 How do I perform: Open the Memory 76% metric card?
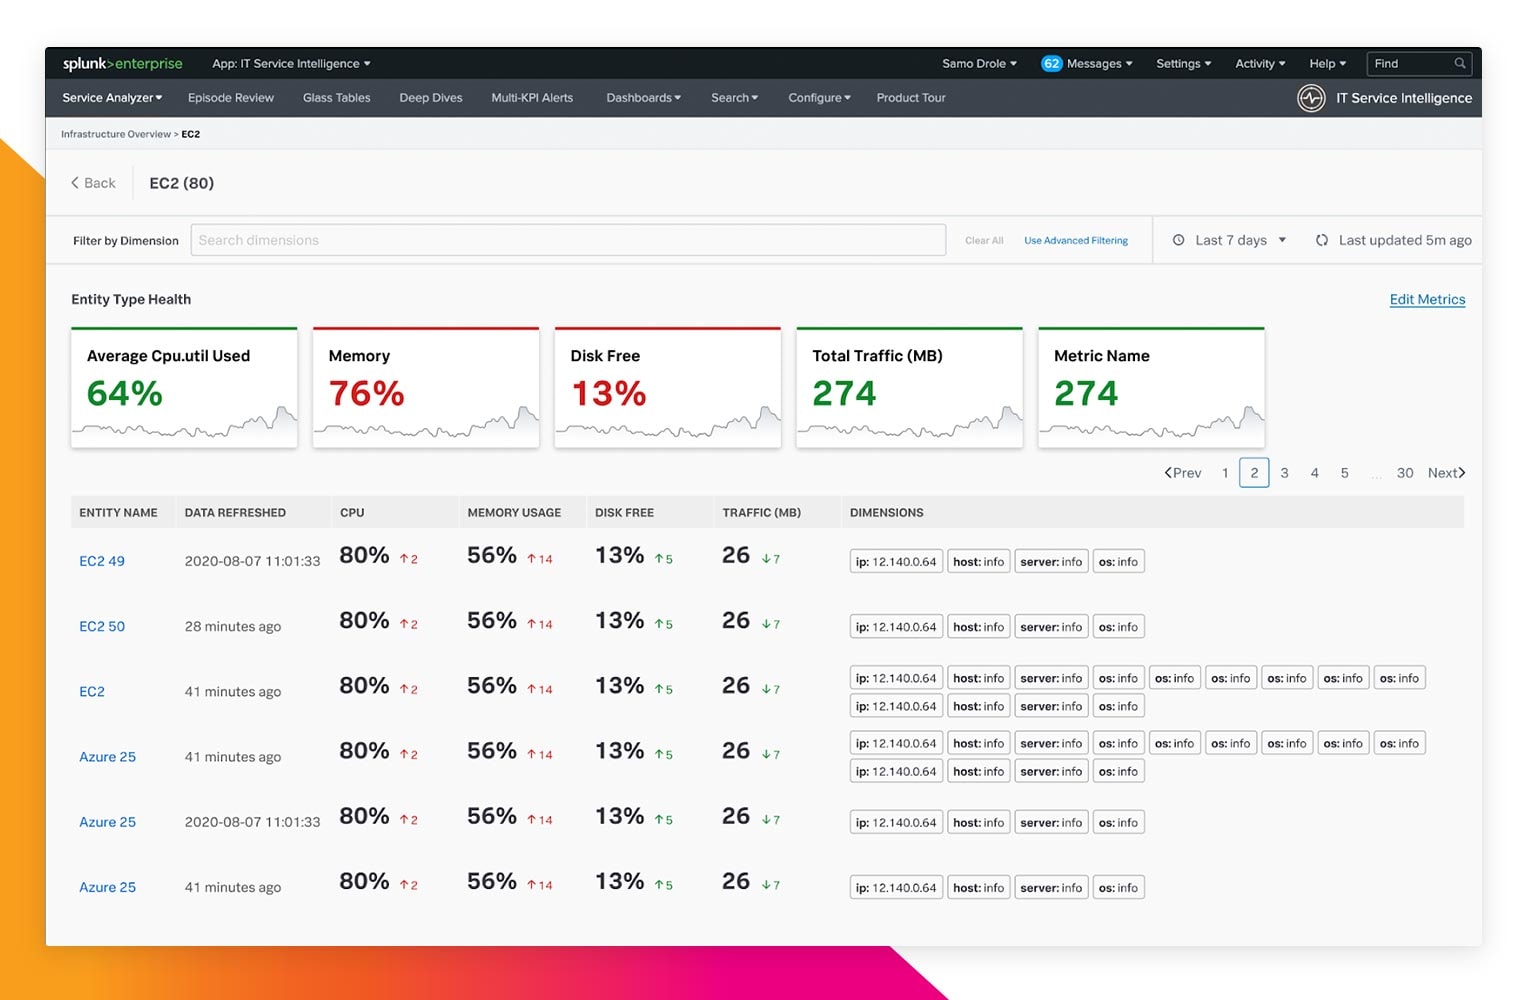point(426,387)
